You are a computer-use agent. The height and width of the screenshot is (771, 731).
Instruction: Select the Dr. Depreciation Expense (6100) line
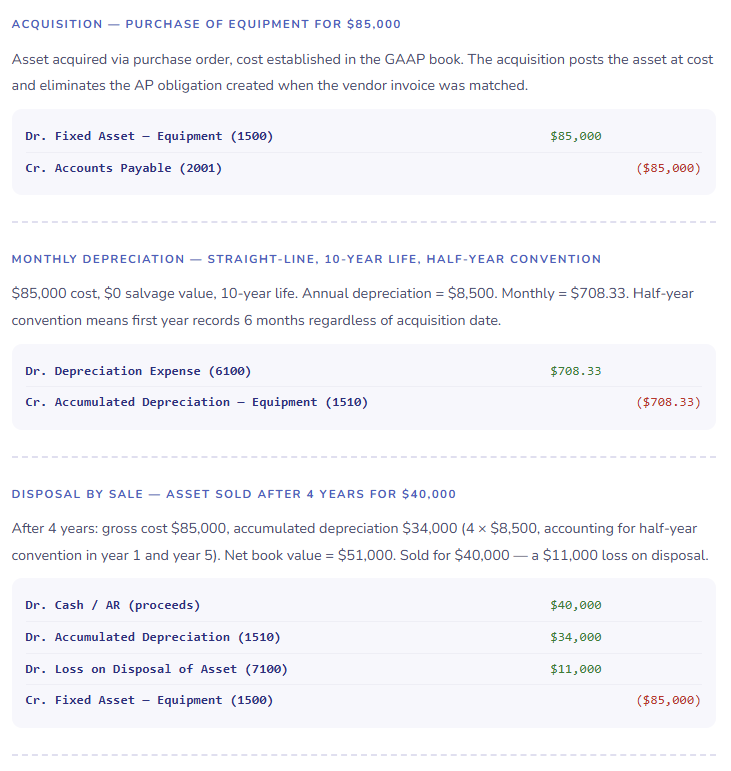pyautogui.click(x=138, y=371)
